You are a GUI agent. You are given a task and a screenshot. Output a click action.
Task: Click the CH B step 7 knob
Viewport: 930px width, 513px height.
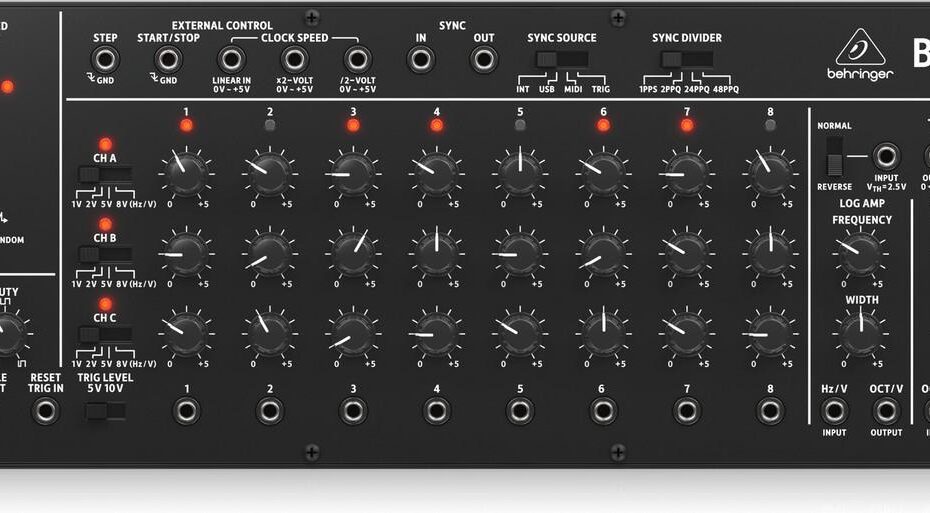click(x=687, y=254)
